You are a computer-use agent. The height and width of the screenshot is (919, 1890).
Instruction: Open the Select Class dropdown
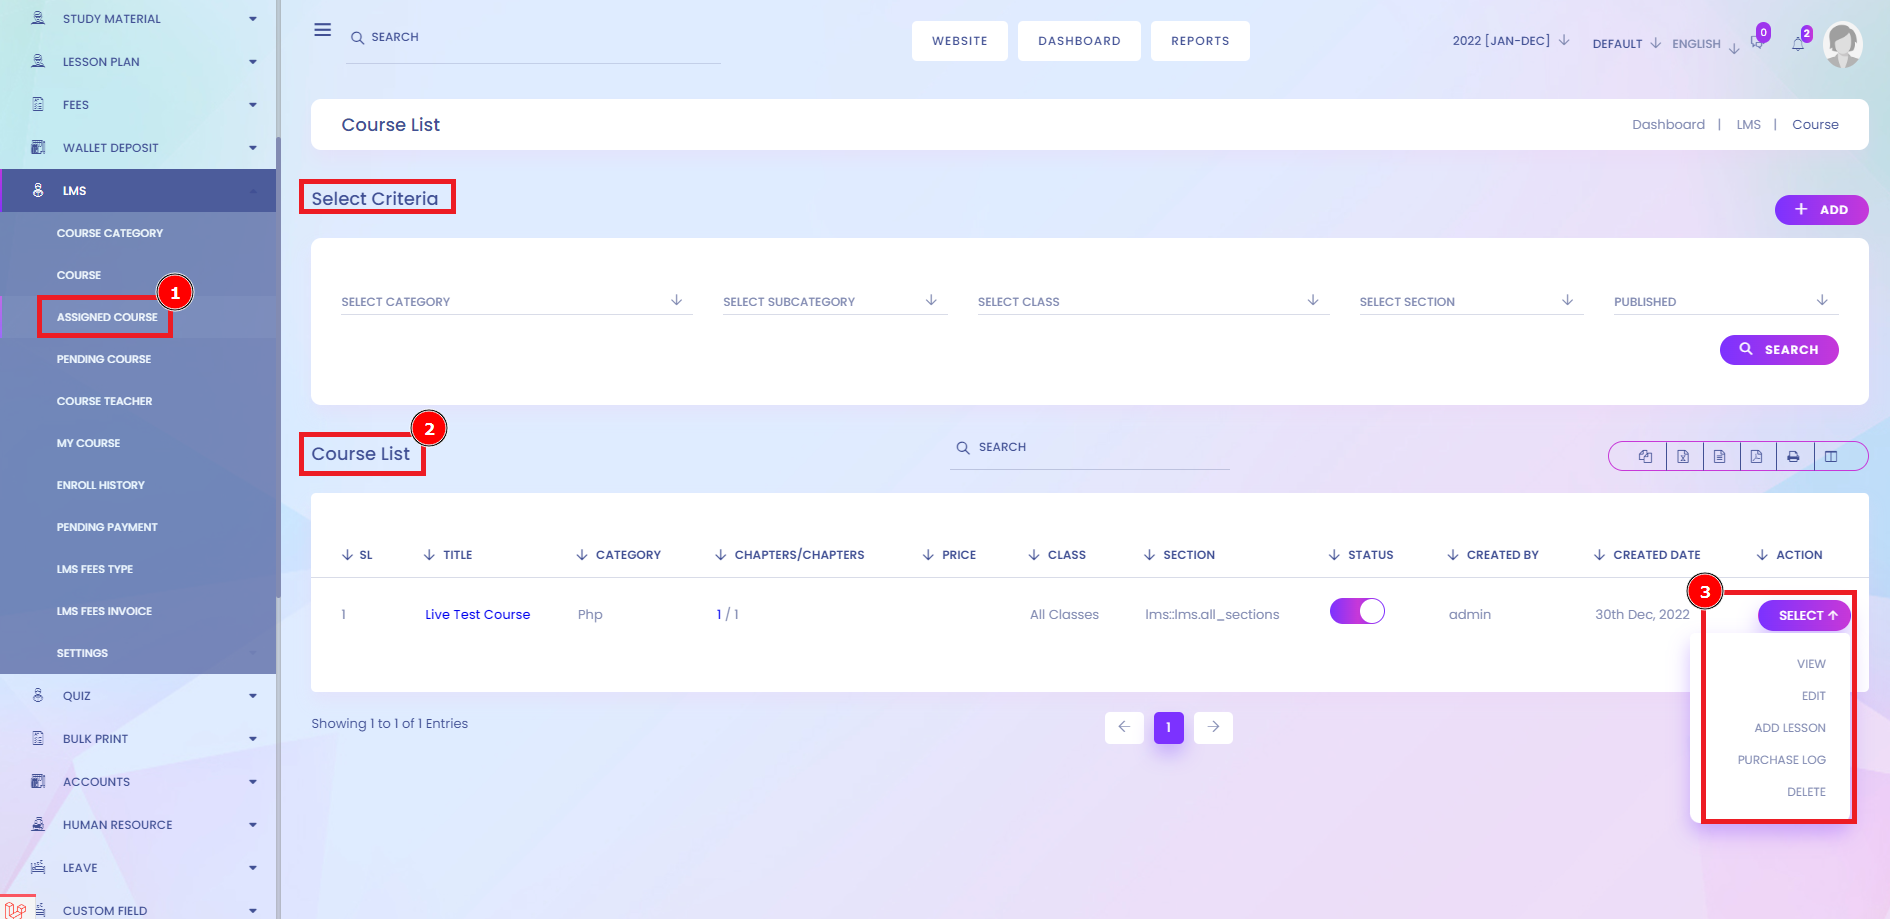pyautogui.click(x=1151, y=301)
